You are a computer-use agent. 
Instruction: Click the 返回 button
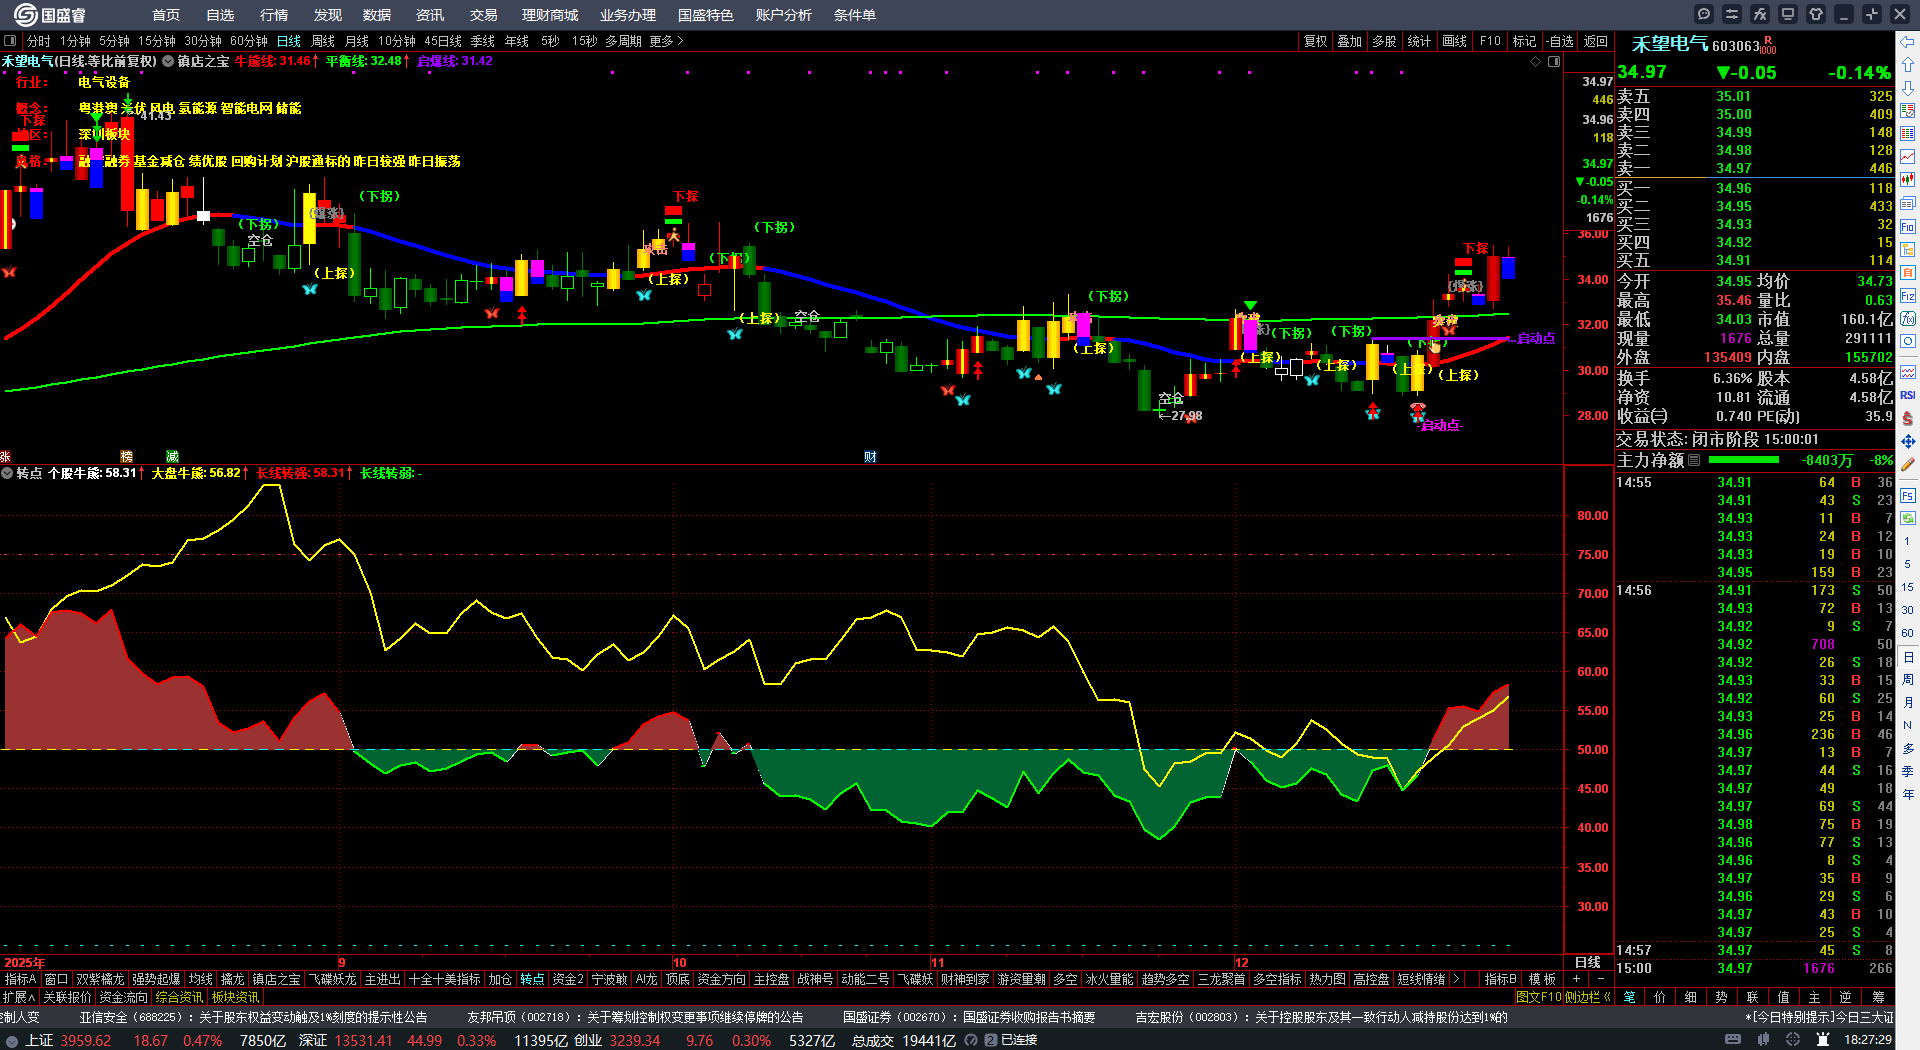(1596, 41)
